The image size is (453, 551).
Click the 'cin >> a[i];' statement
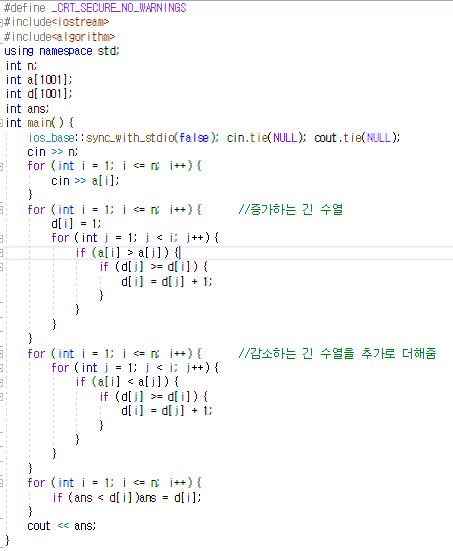click(85, 181)
